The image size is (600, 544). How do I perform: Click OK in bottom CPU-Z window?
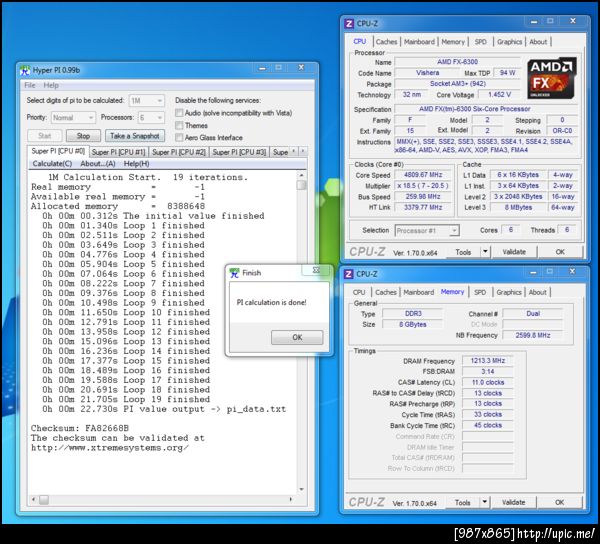pyautogui.click(x=559, y=502)
